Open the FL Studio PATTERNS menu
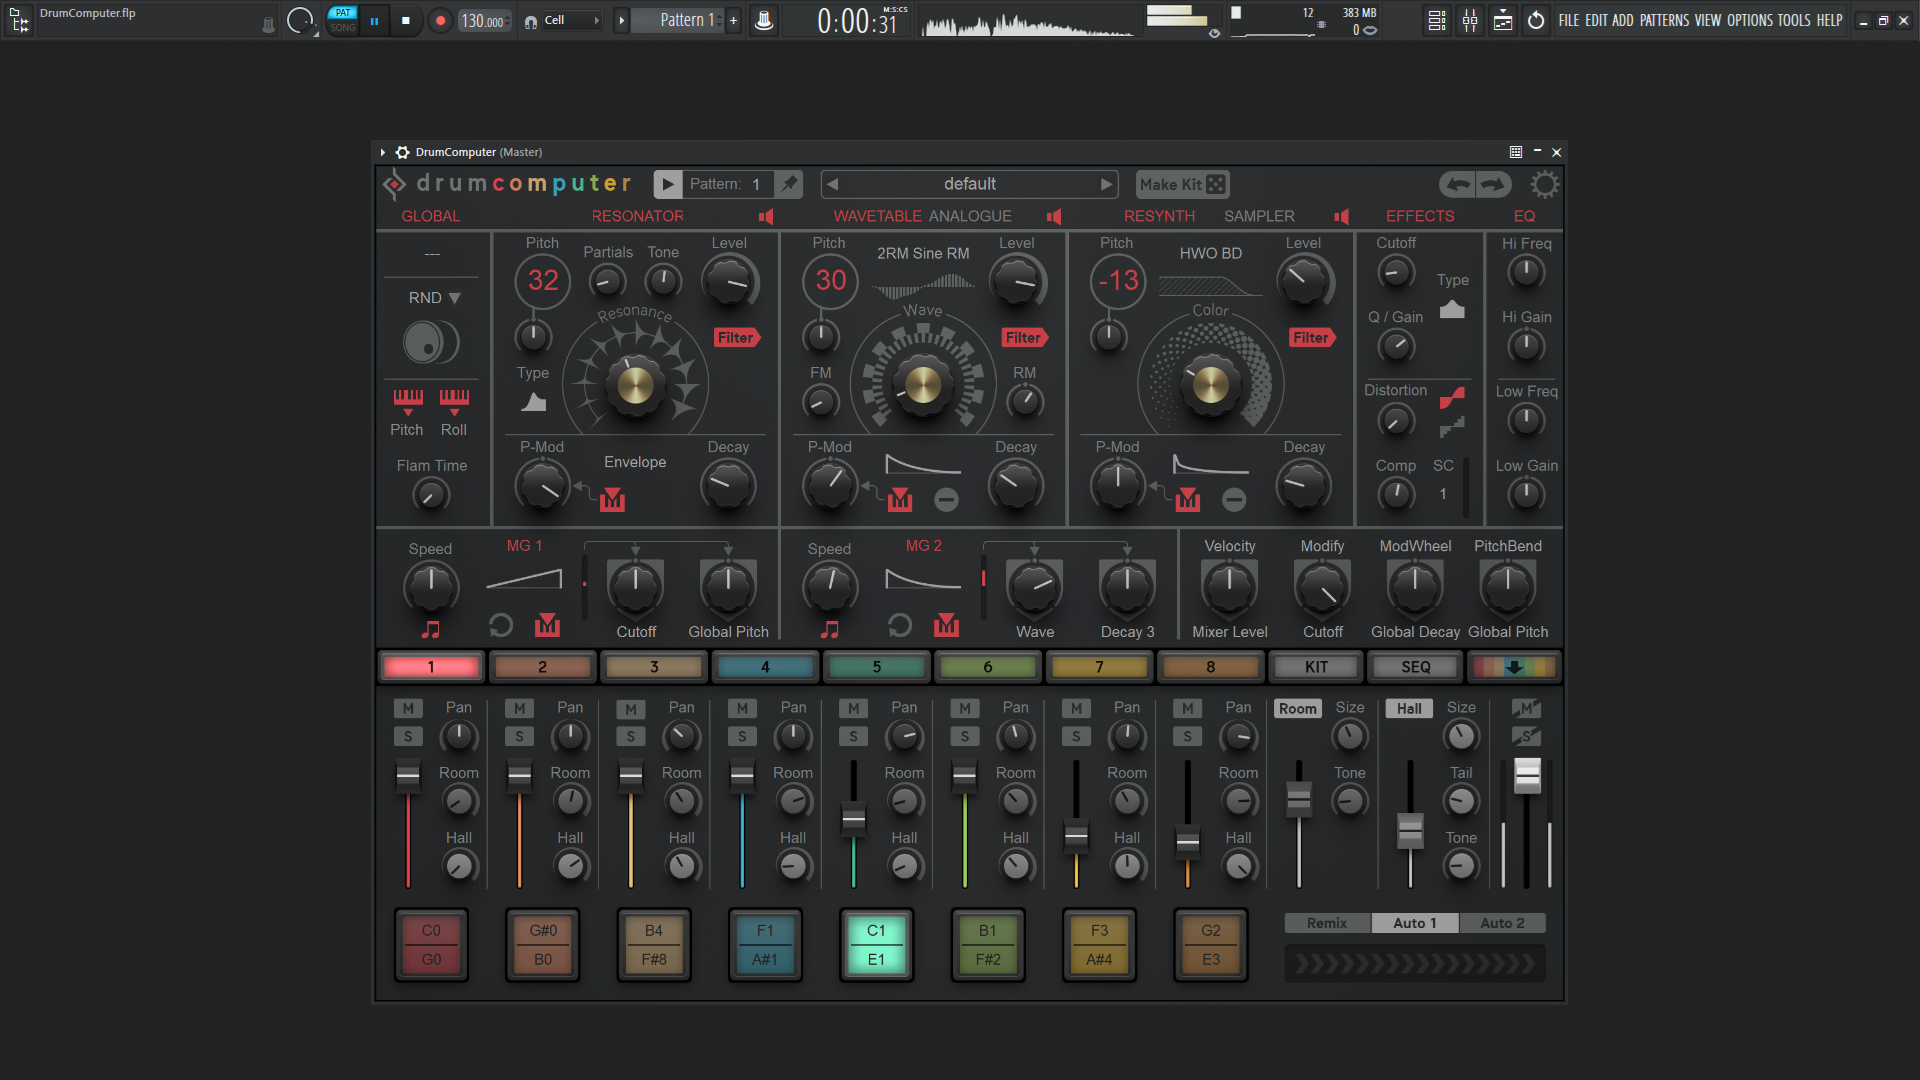 click(1664, 20)
